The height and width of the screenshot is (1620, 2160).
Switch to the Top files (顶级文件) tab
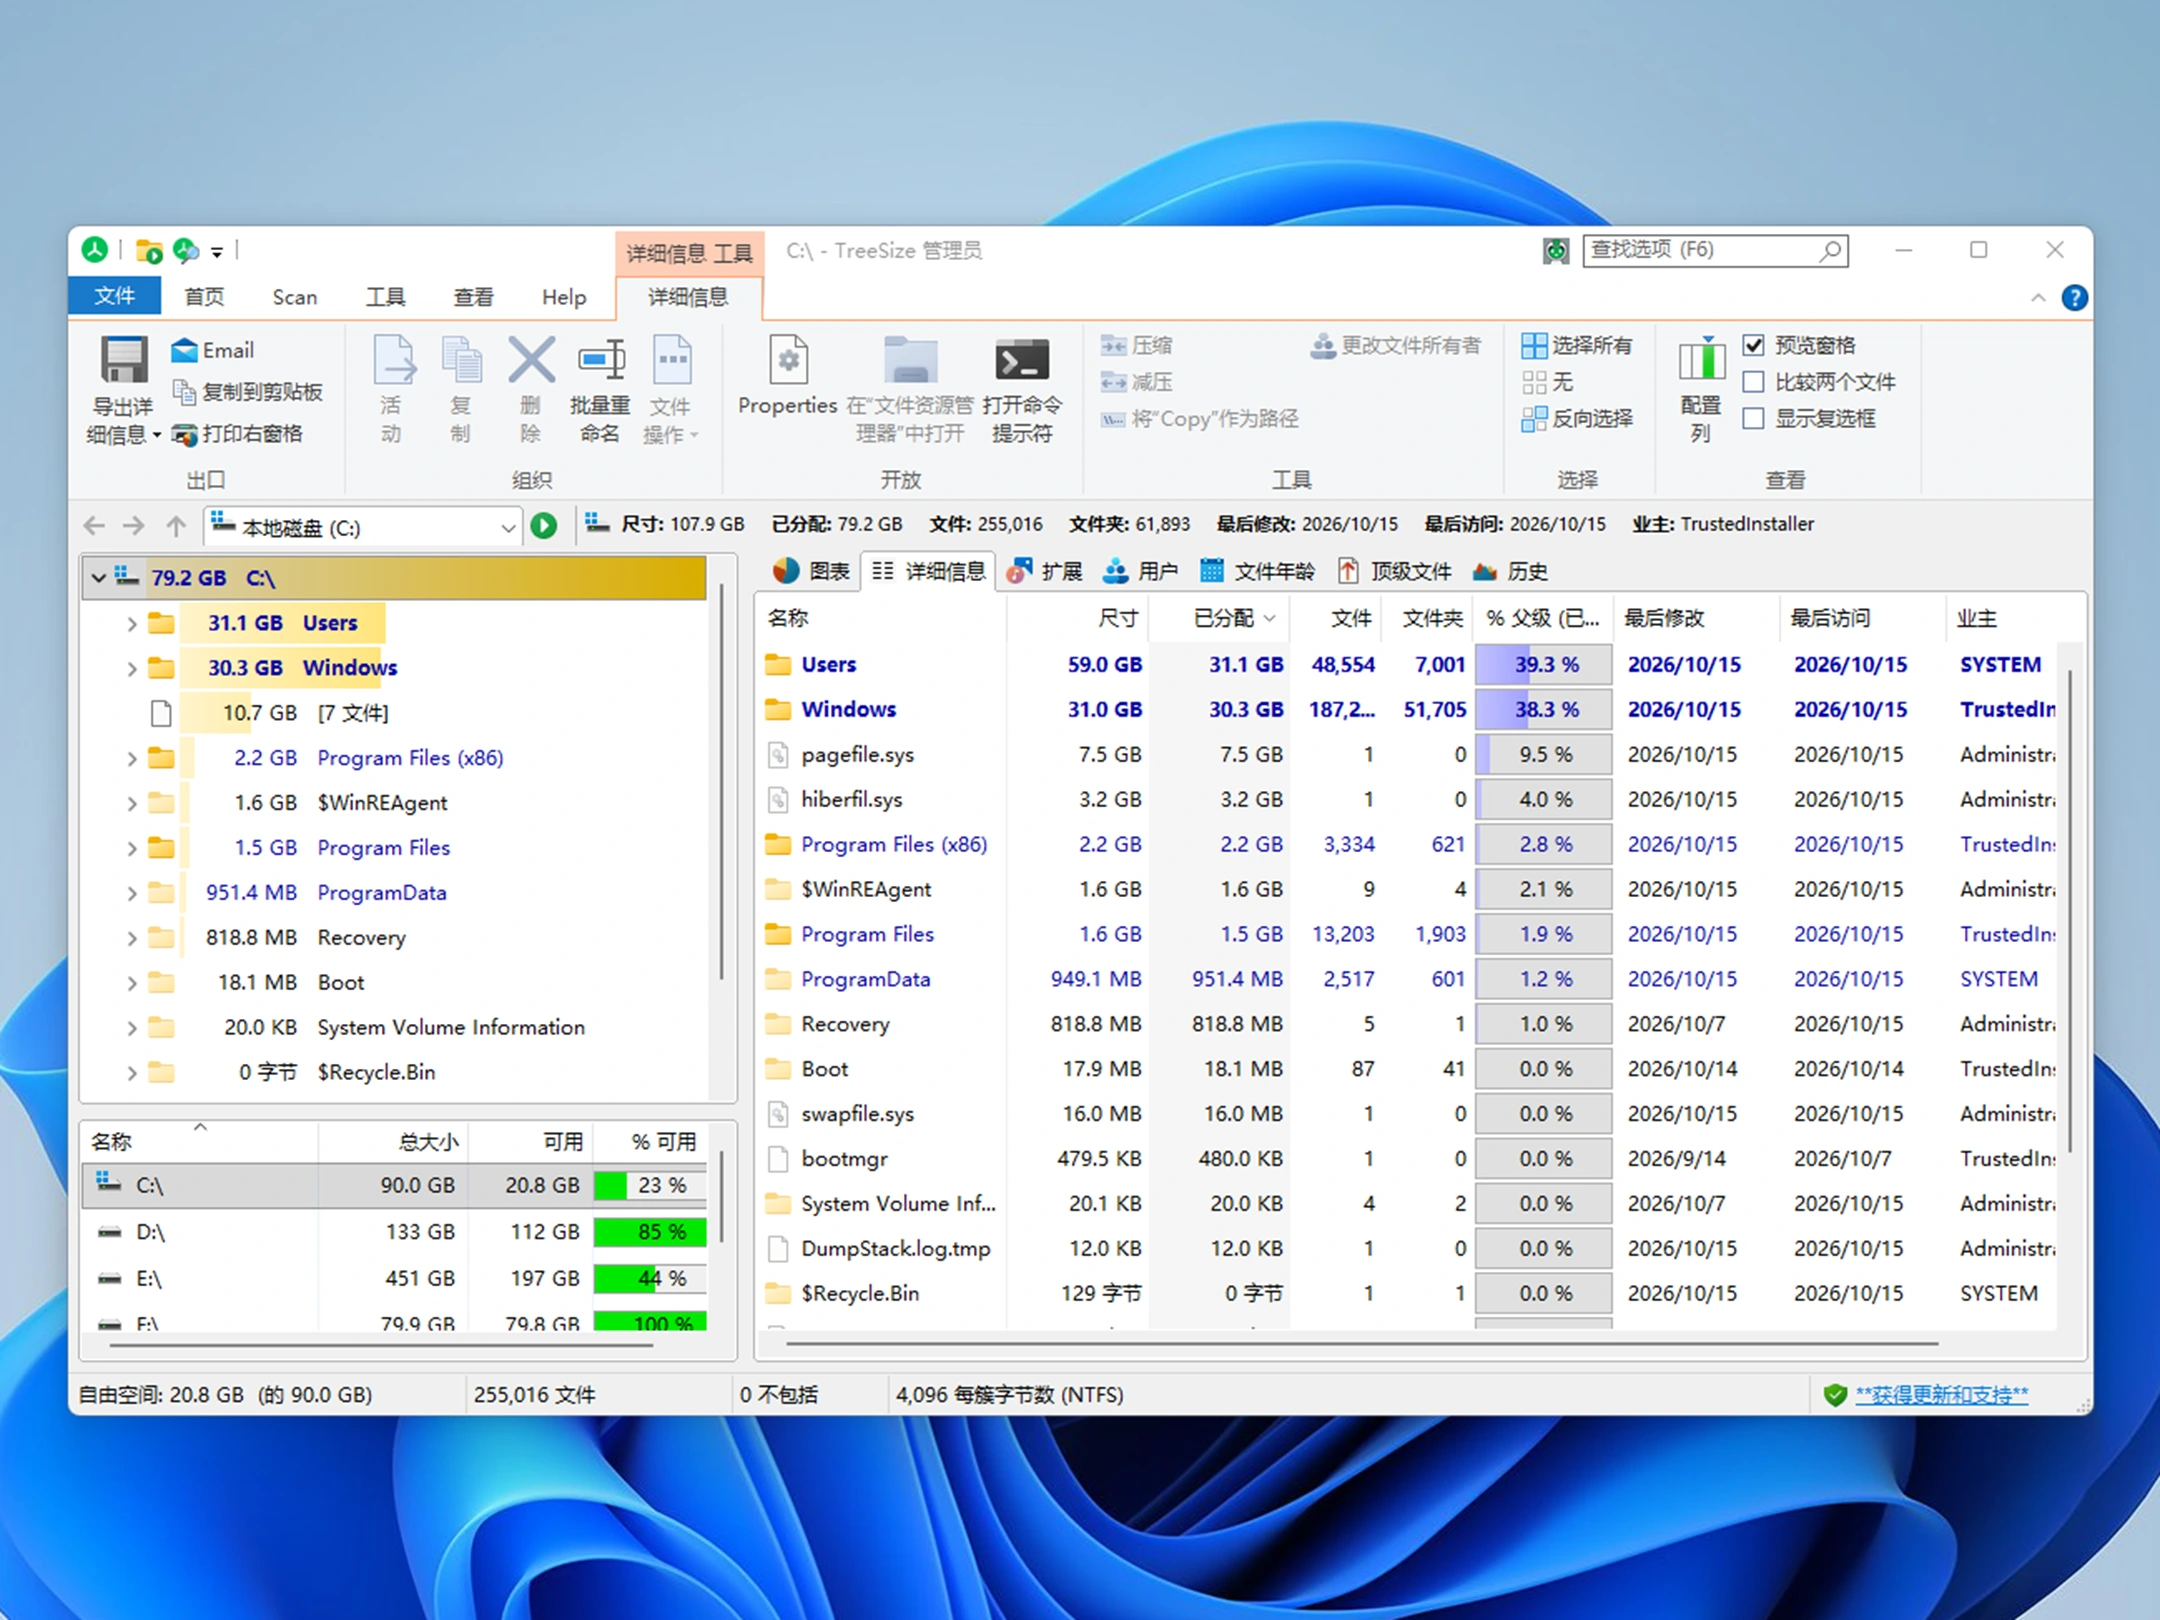(1394, 571)
